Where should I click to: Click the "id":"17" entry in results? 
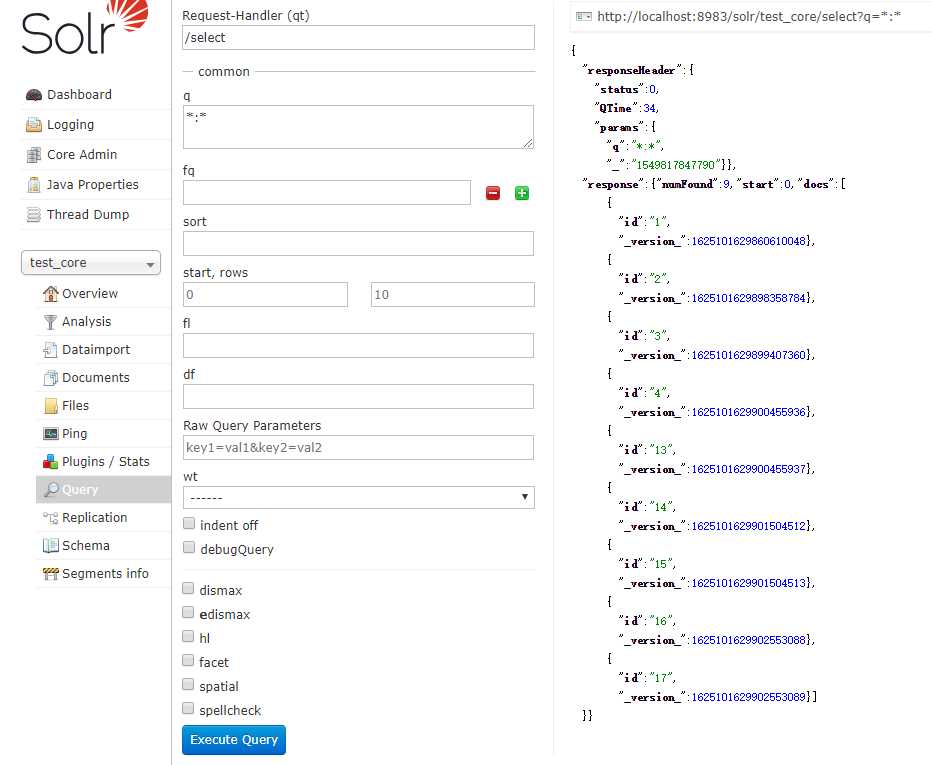(x=646, y=678)
